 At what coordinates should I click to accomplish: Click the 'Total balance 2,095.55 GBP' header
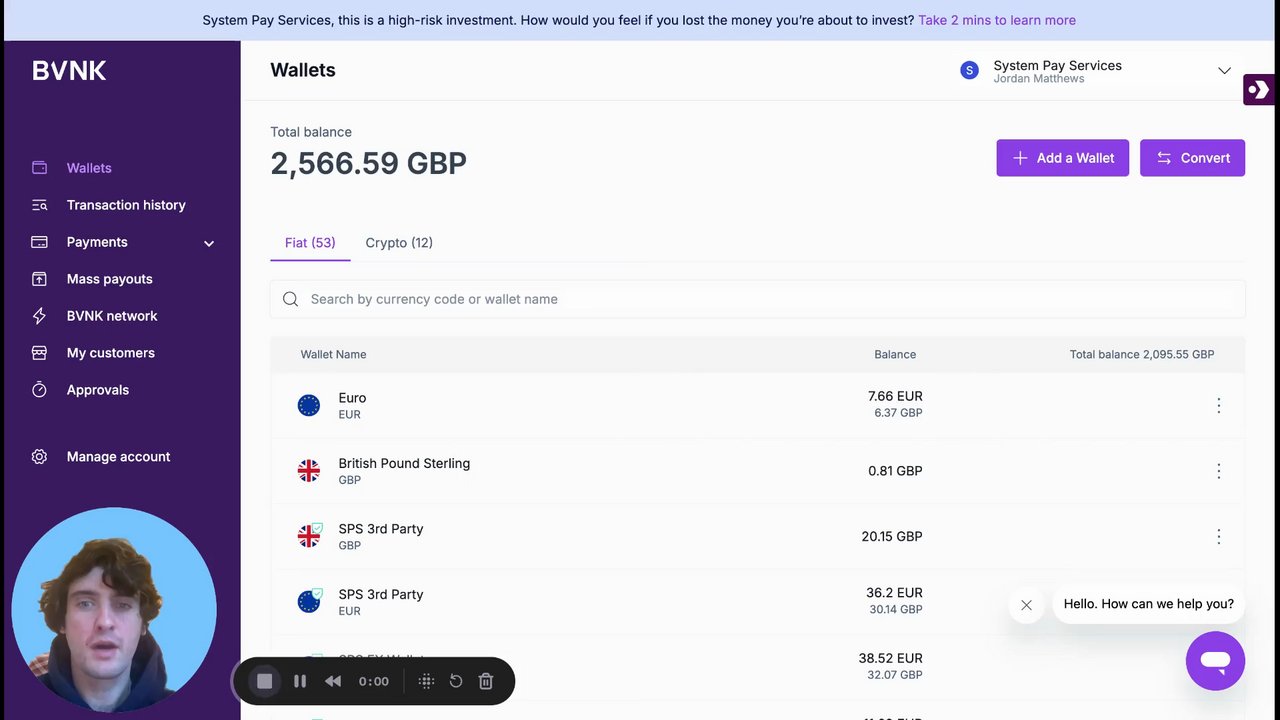click(x=1142, y=355)
